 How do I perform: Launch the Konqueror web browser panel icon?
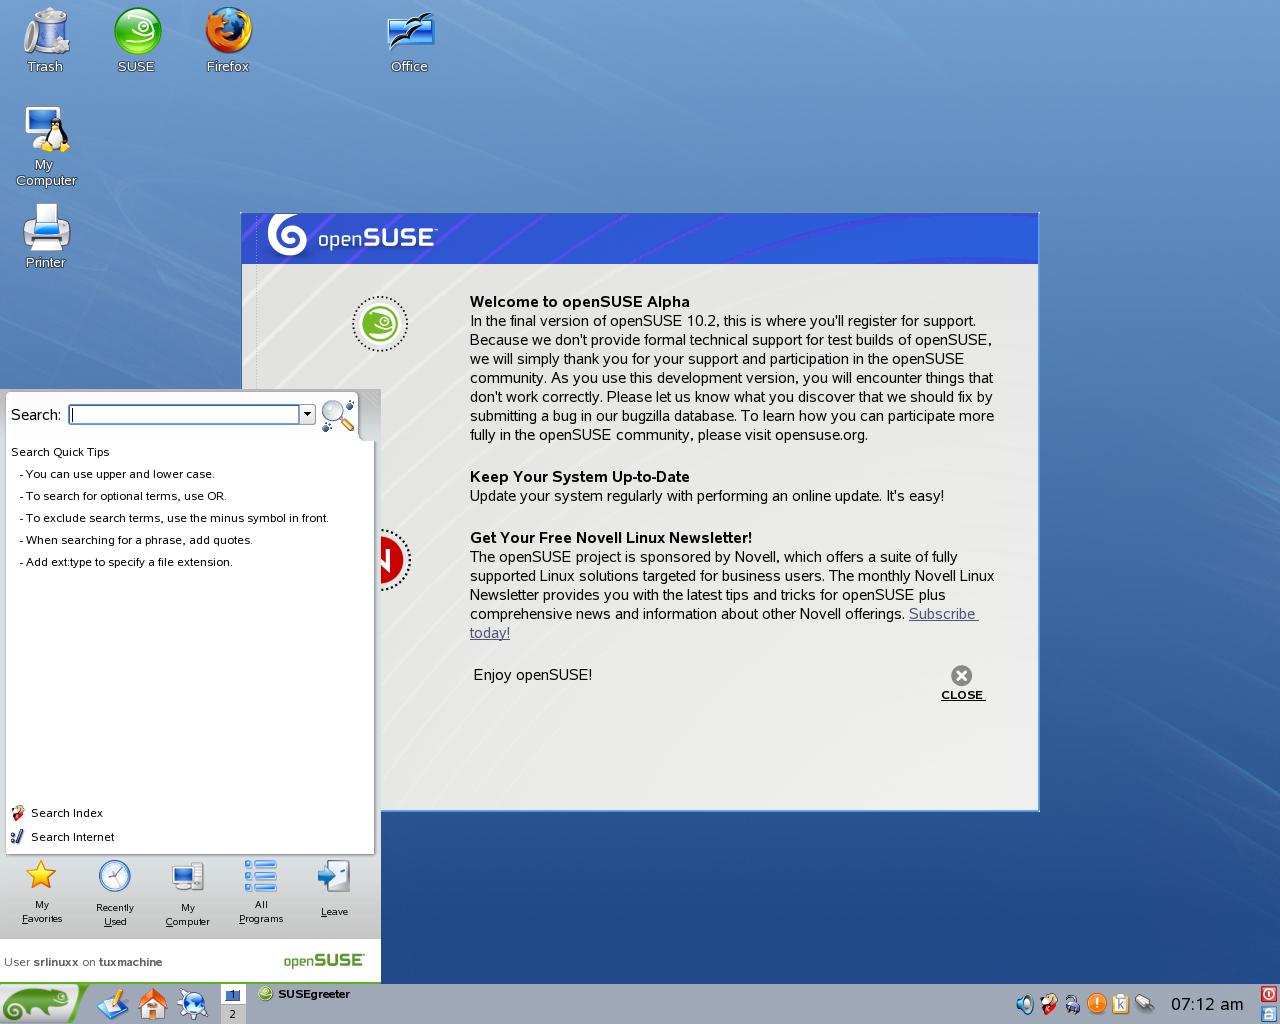[x=193, y=1003]
